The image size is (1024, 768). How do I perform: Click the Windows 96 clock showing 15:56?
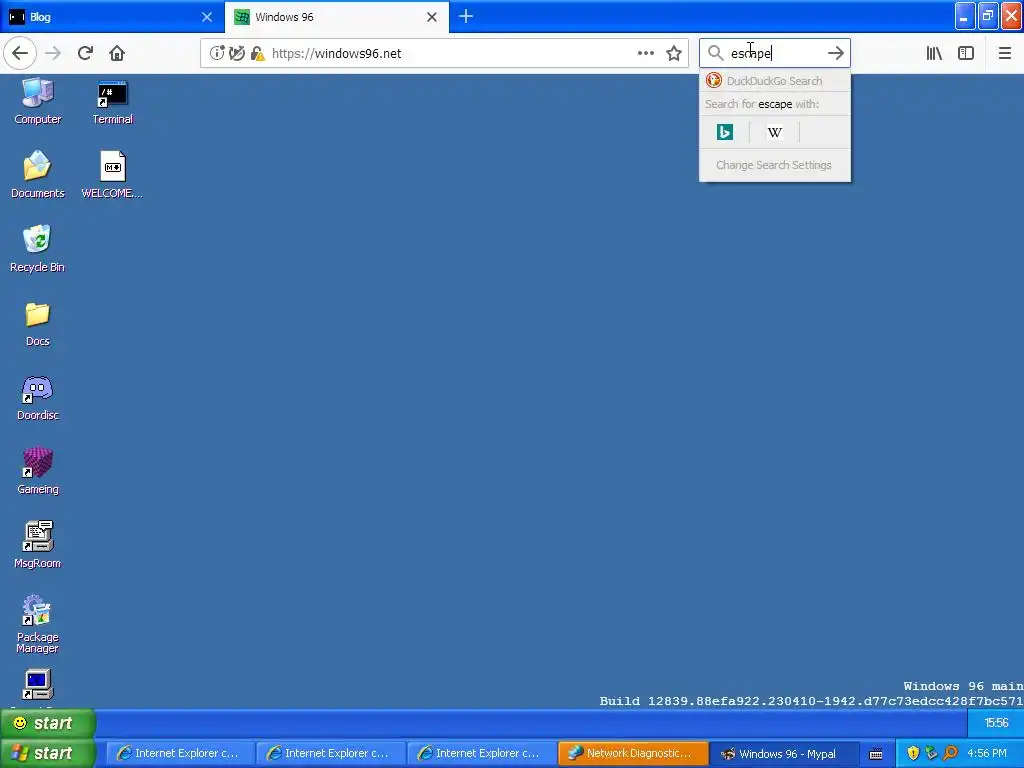[996, 723]
